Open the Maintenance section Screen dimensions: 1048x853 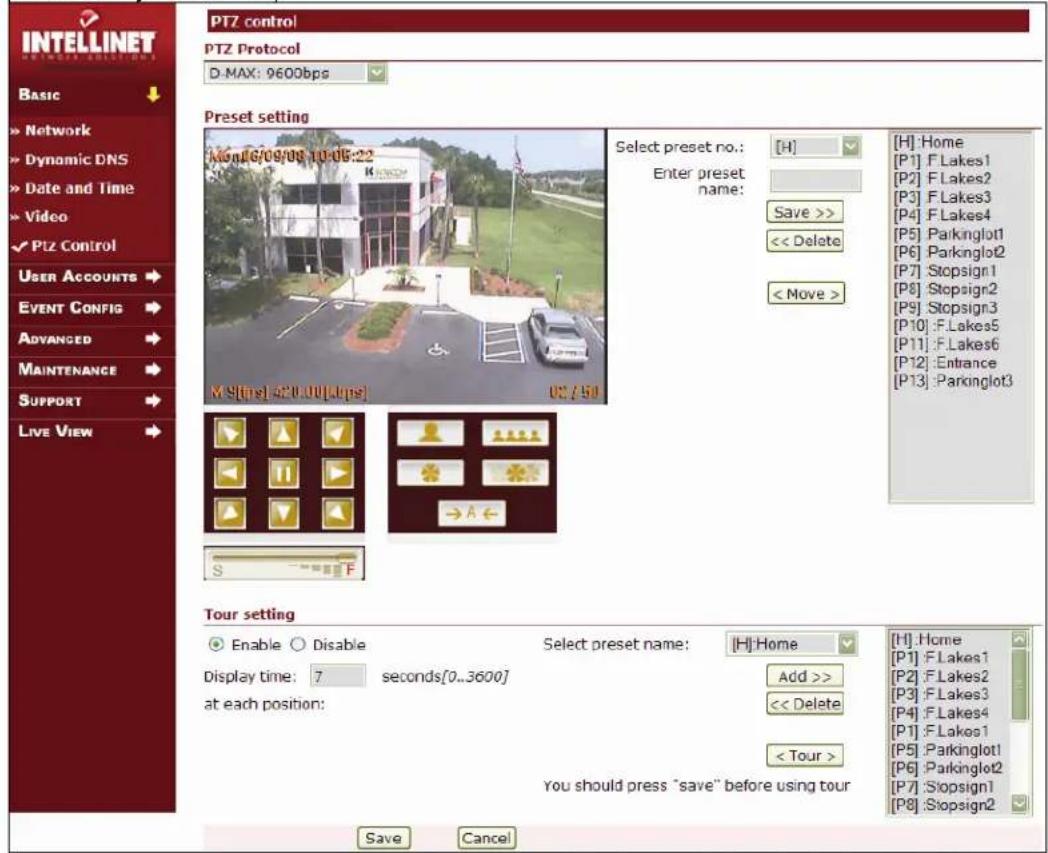(67, 369)
